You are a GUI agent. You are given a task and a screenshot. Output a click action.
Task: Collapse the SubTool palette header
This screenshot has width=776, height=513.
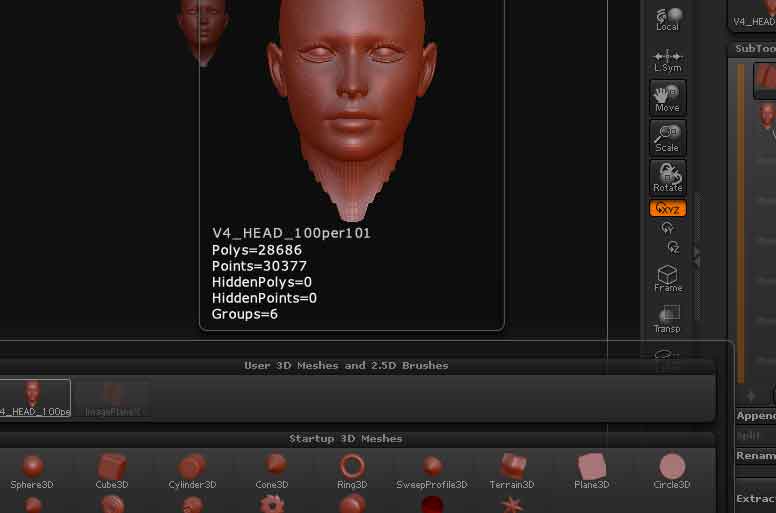[x=754, y=48]
